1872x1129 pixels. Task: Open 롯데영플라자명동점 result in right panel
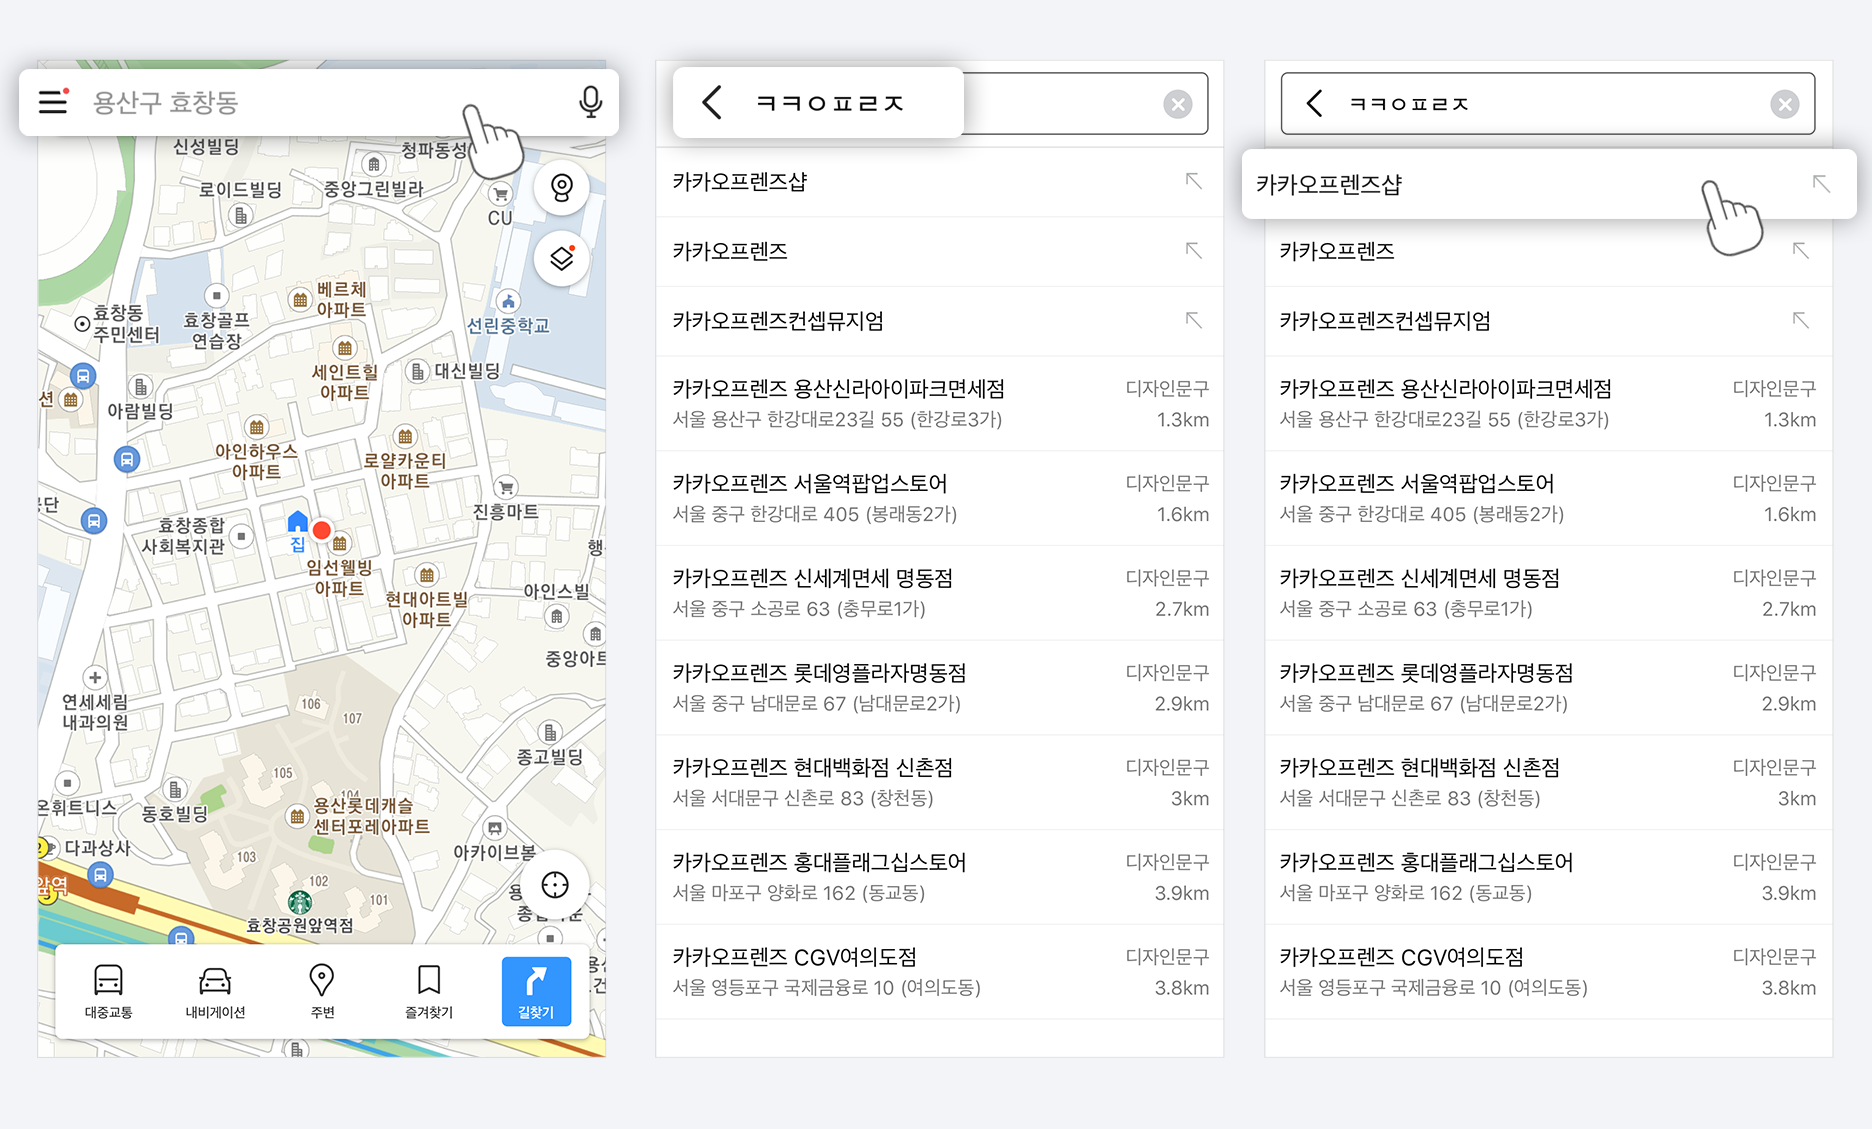pos(1548,688)
